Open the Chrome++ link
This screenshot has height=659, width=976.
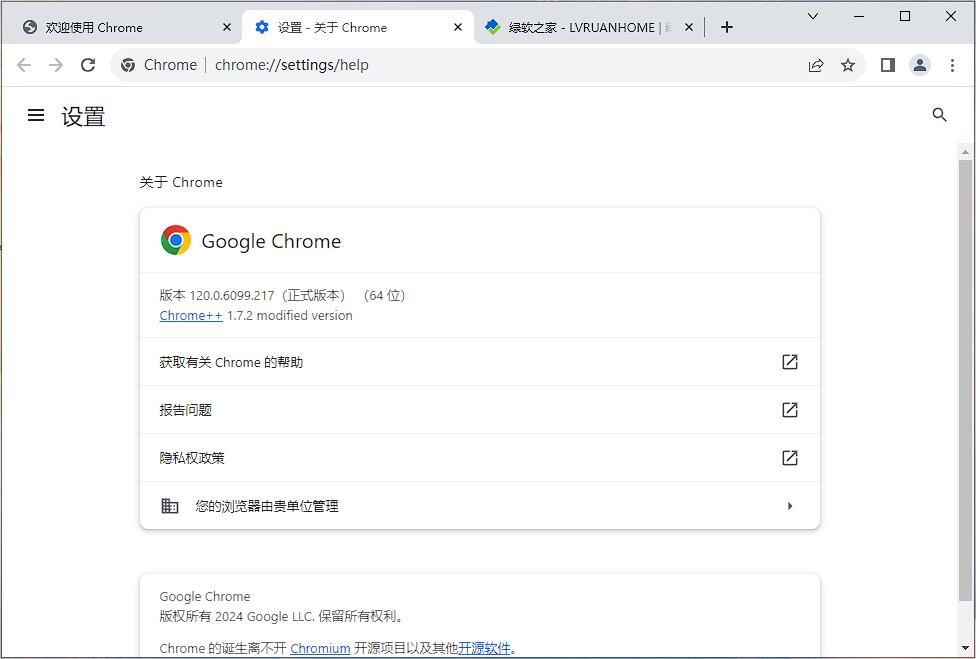(x=190, y=315)
